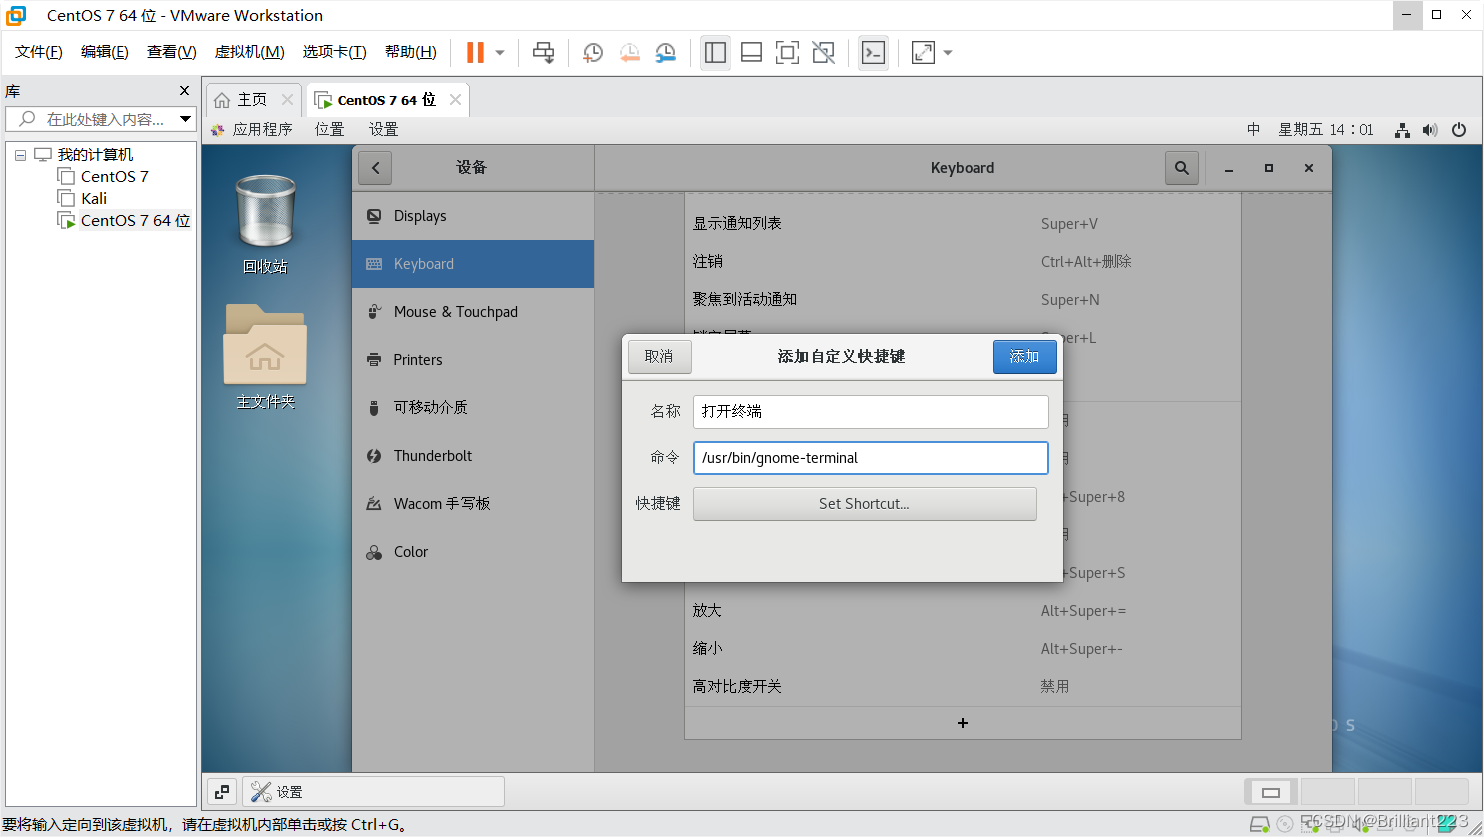Viewport: 1484px width, 837px height.
Task: Click the 命令 input field
Action: [870, 458]
